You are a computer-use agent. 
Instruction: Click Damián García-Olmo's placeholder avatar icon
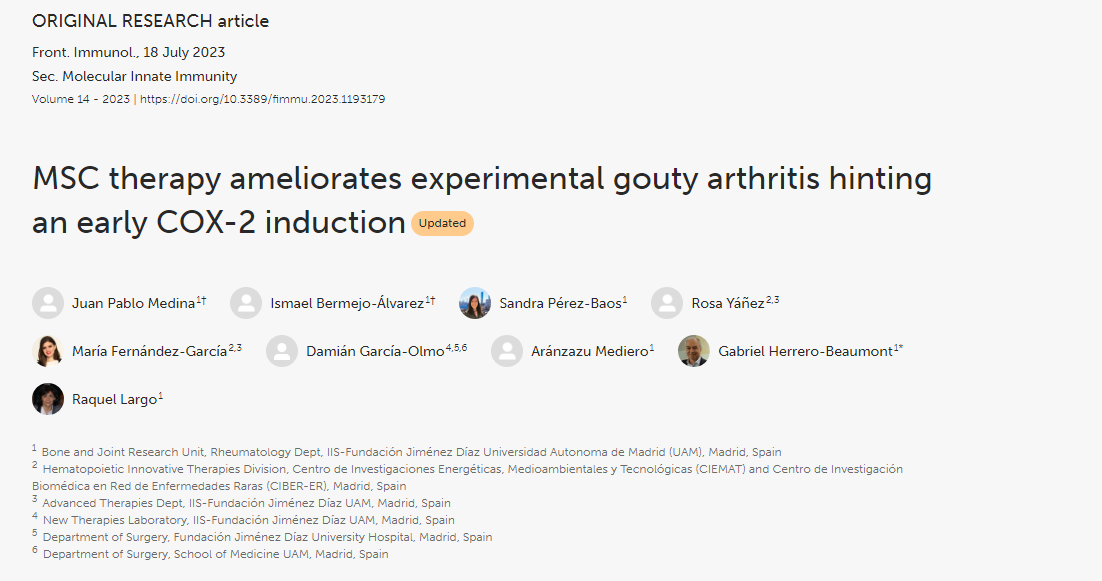pos(282,351)
